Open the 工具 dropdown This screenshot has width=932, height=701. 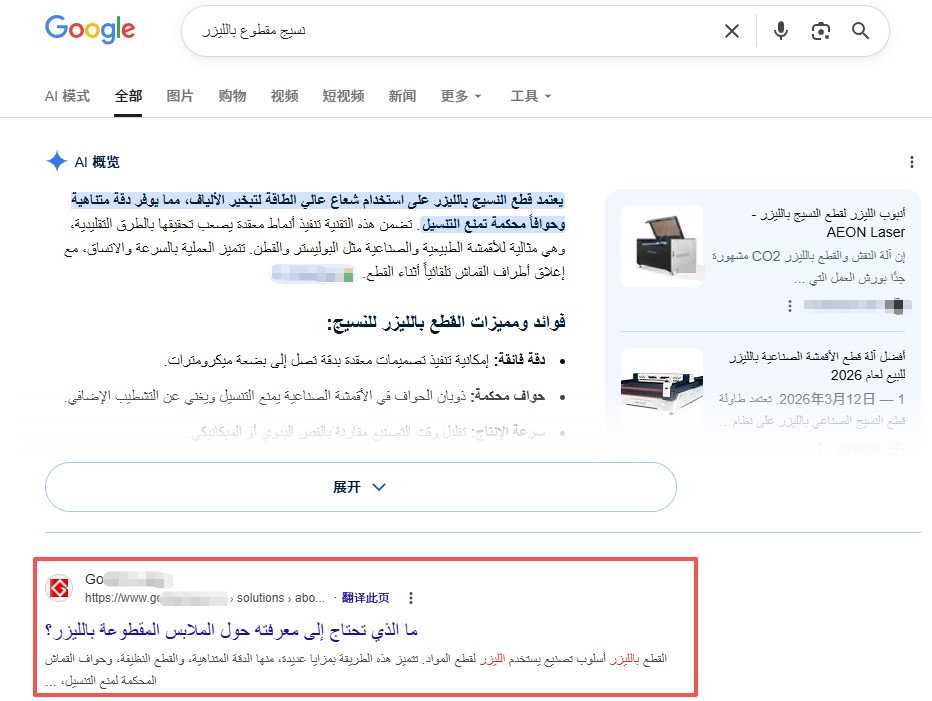point(531,96)
